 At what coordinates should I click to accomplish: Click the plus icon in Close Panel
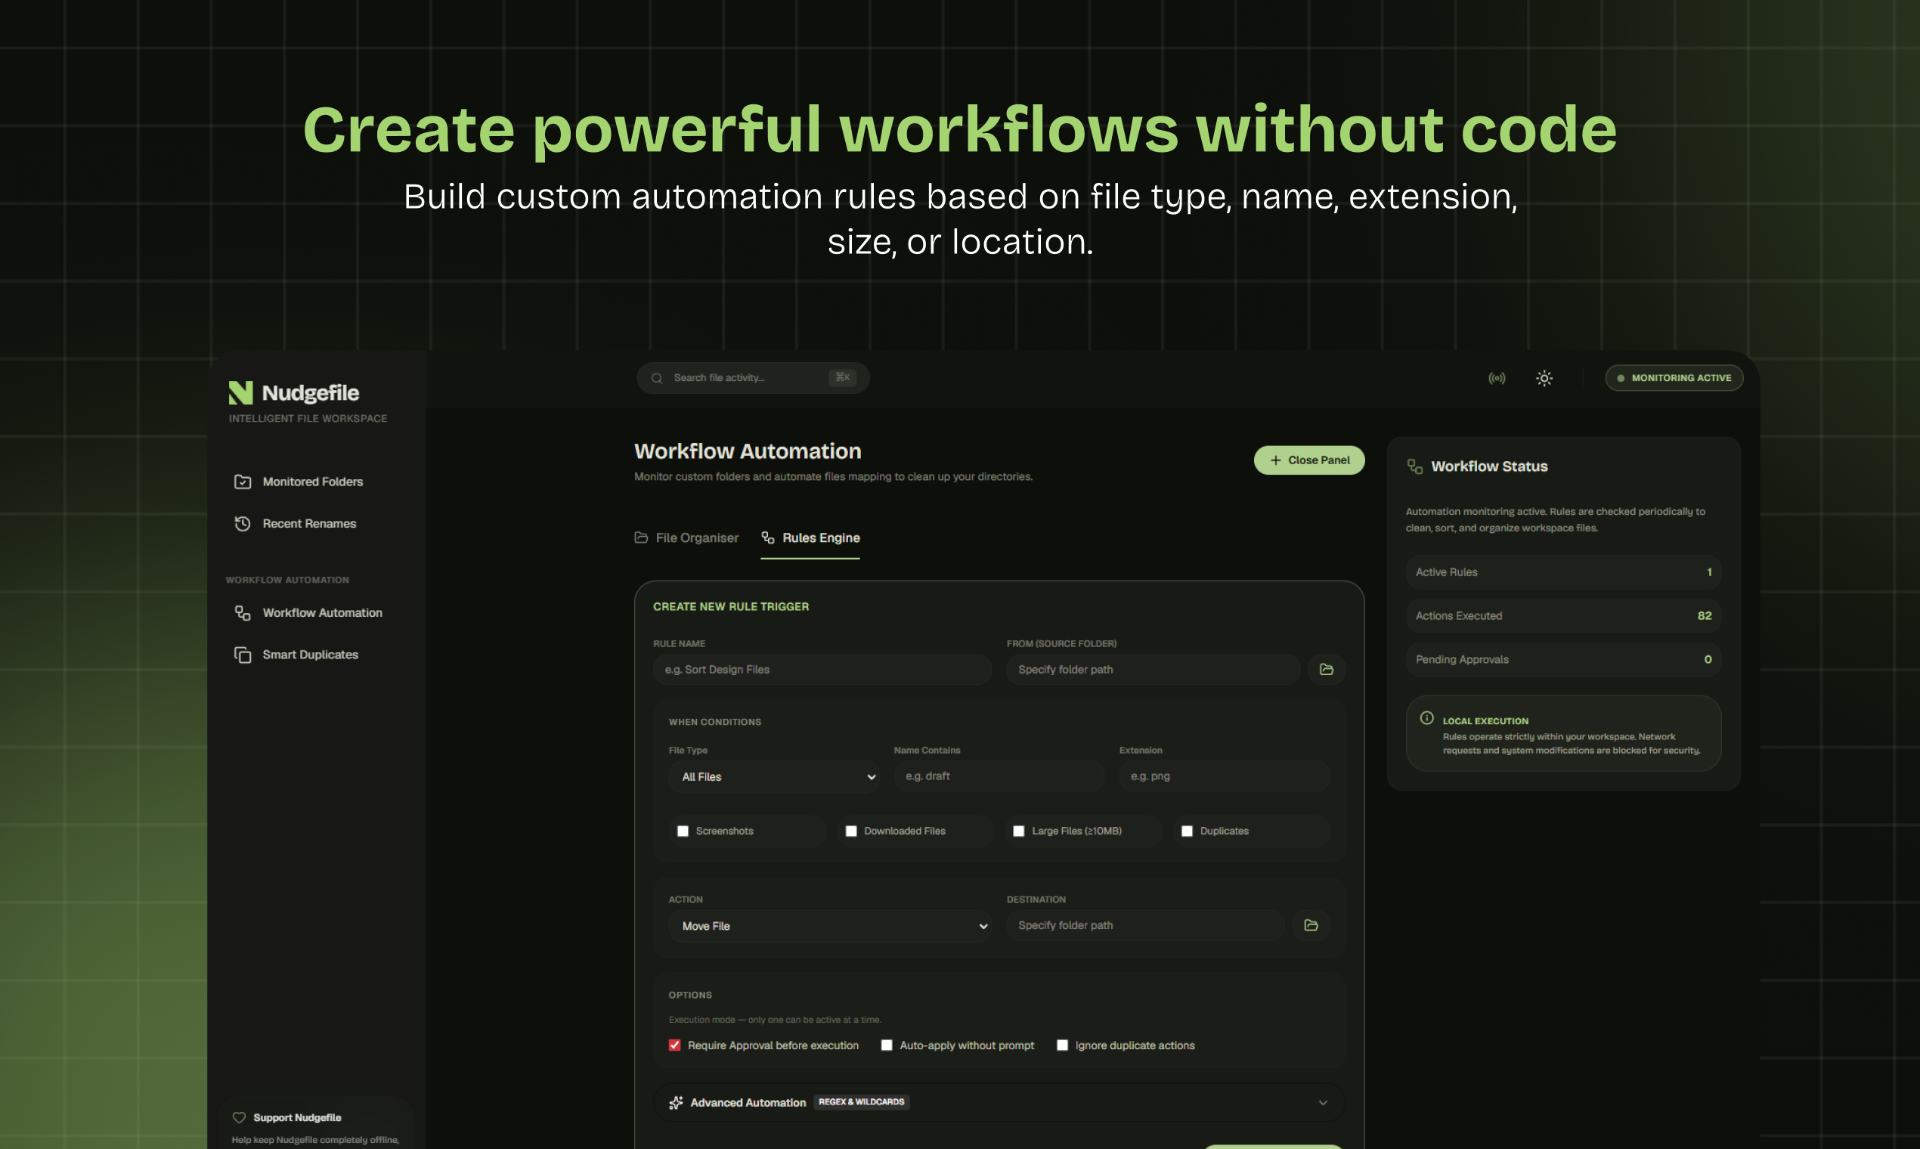[x=1275, y=460]
